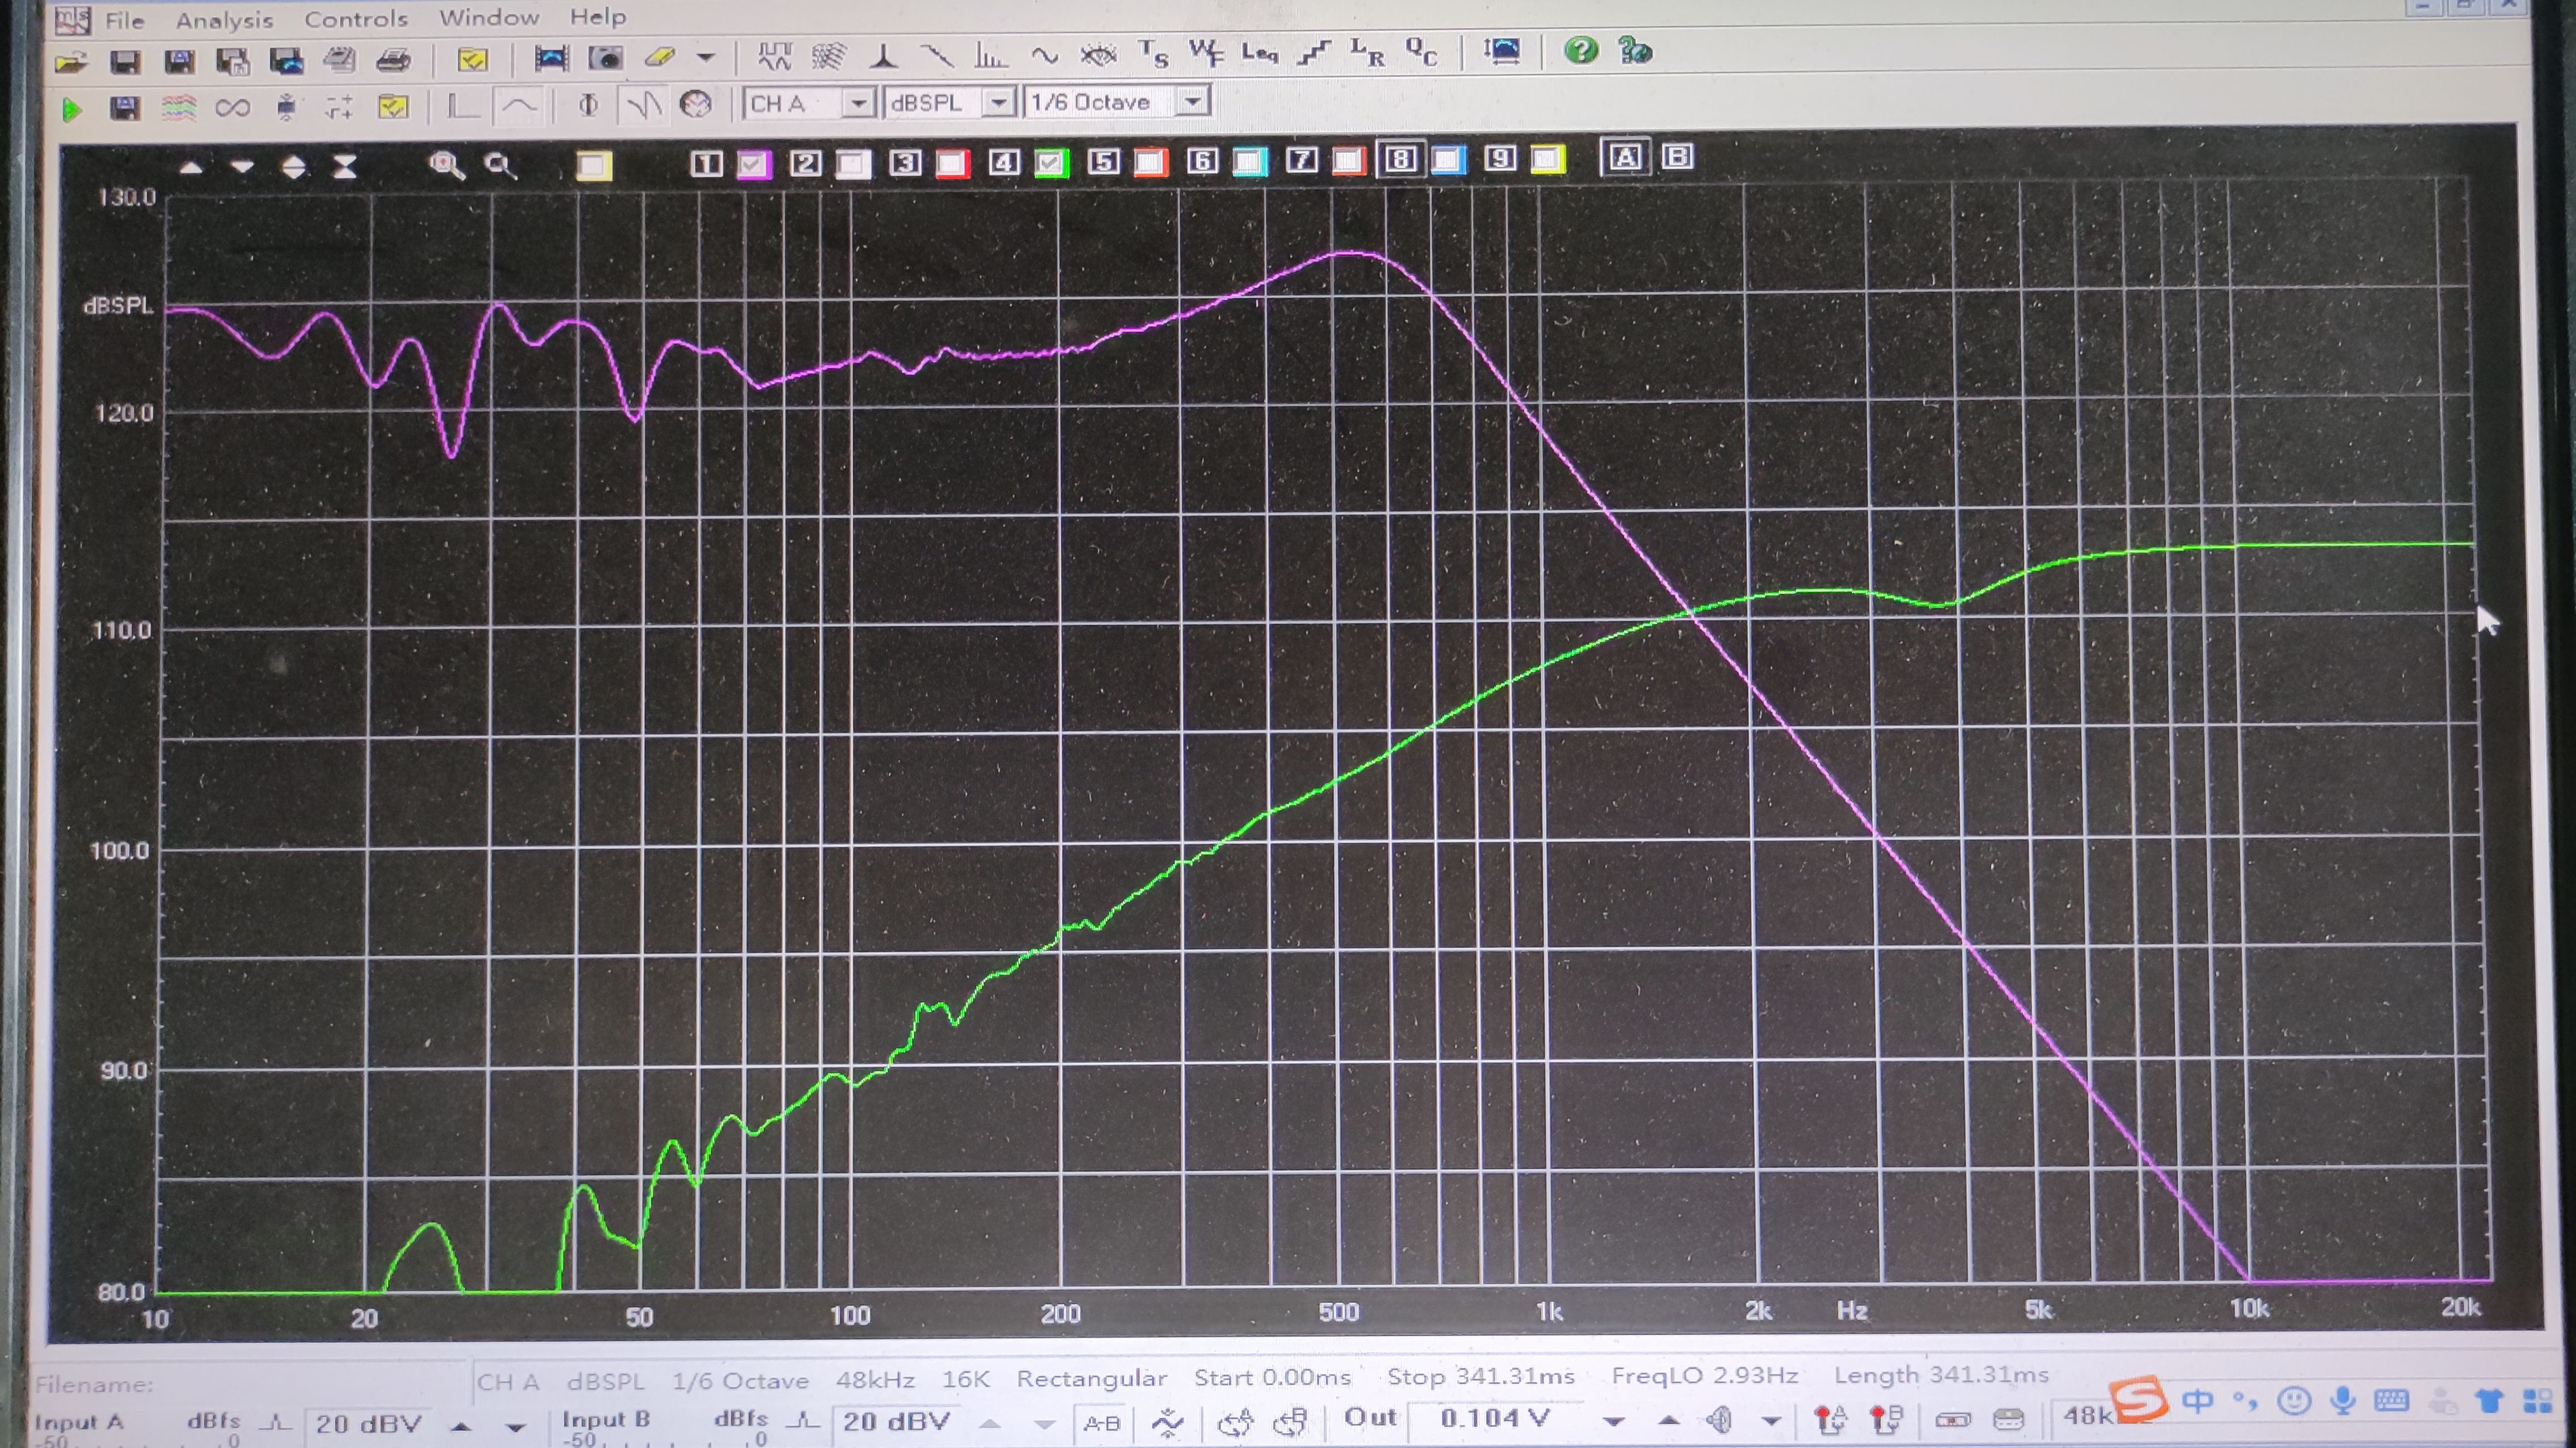
Task: Open the Controls menu
Action: click(356, 19)
